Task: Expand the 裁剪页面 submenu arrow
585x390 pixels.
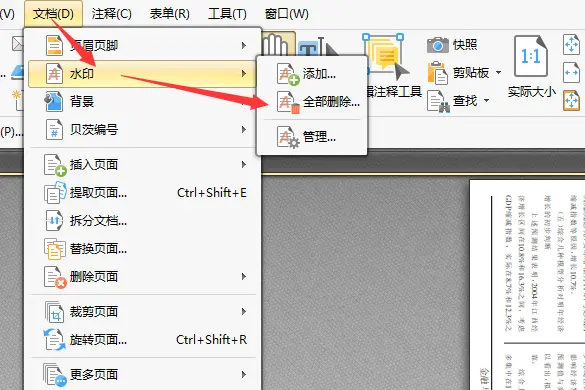Action: [244, 312]
